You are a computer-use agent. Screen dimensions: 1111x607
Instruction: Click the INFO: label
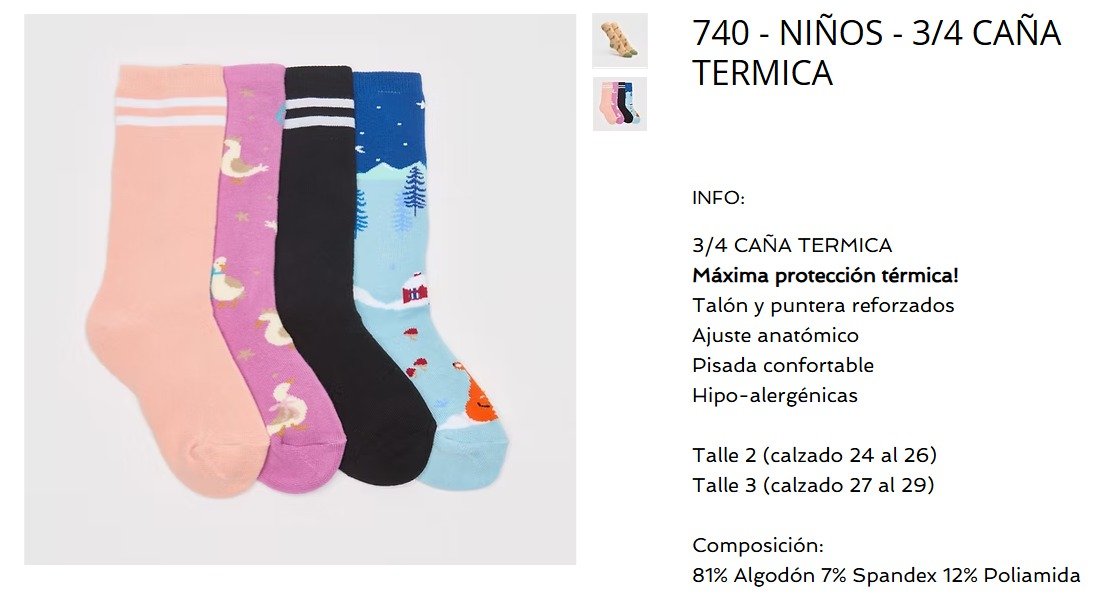718,198
